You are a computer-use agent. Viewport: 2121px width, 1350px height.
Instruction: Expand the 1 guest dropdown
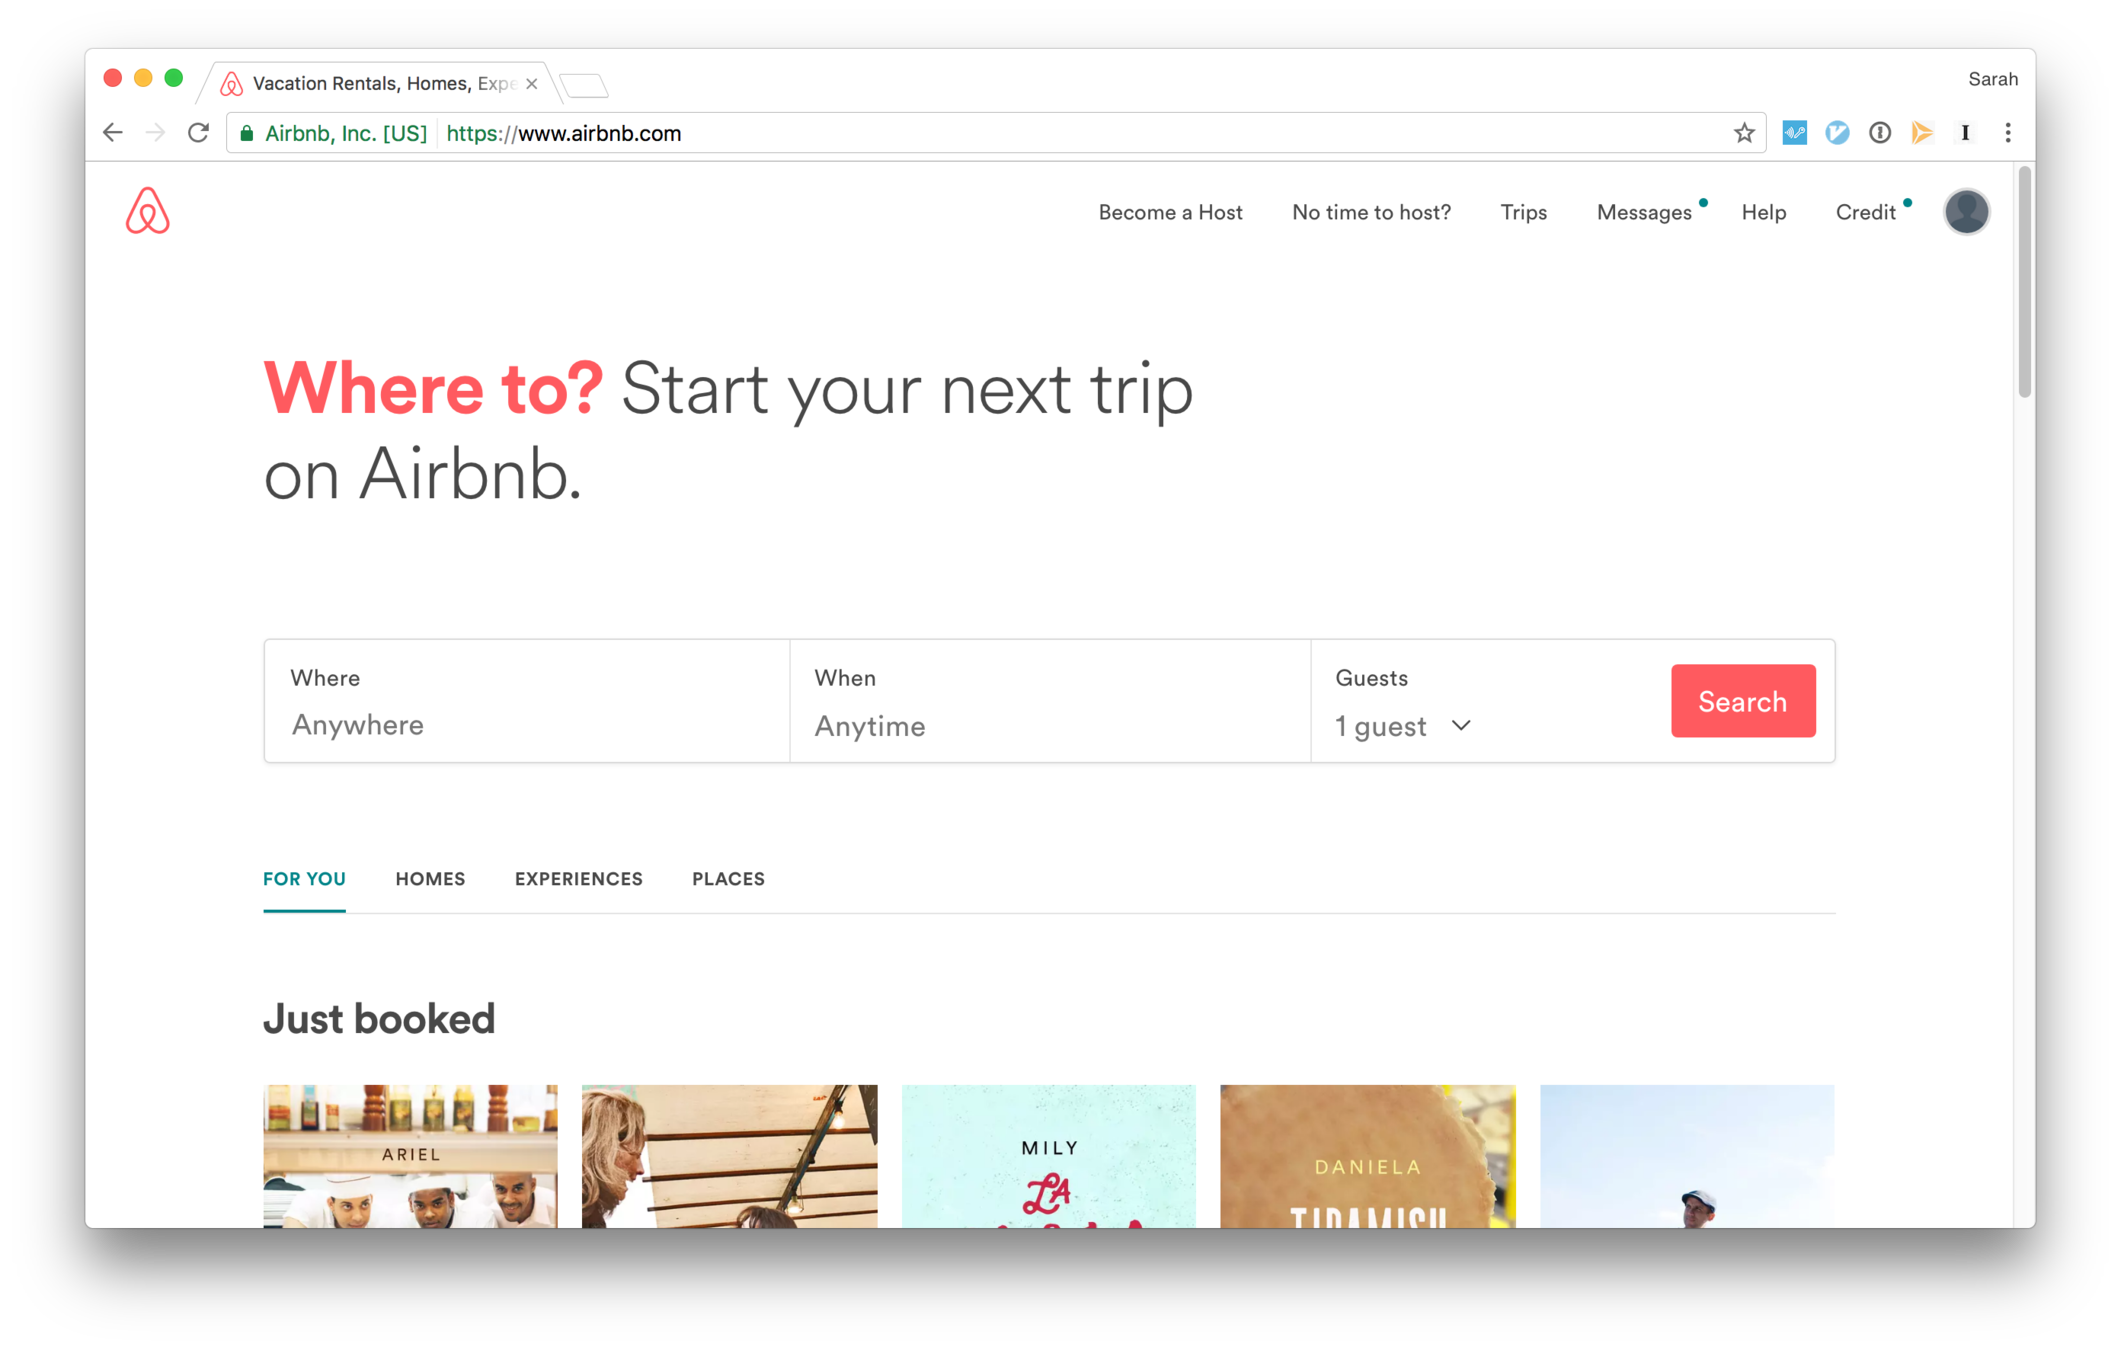coord(1403,726)
